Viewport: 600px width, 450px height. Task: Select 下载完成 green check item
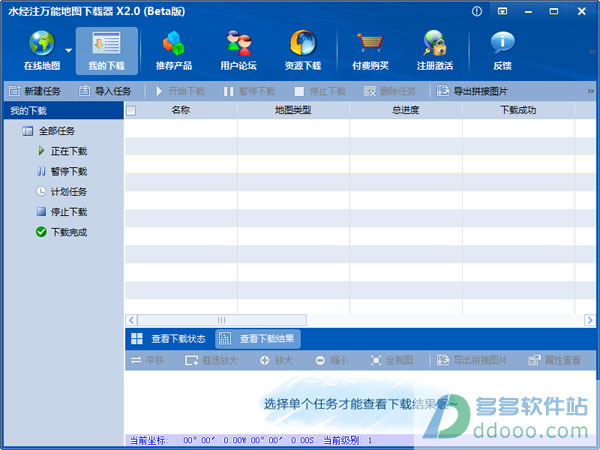click(62, 232)
